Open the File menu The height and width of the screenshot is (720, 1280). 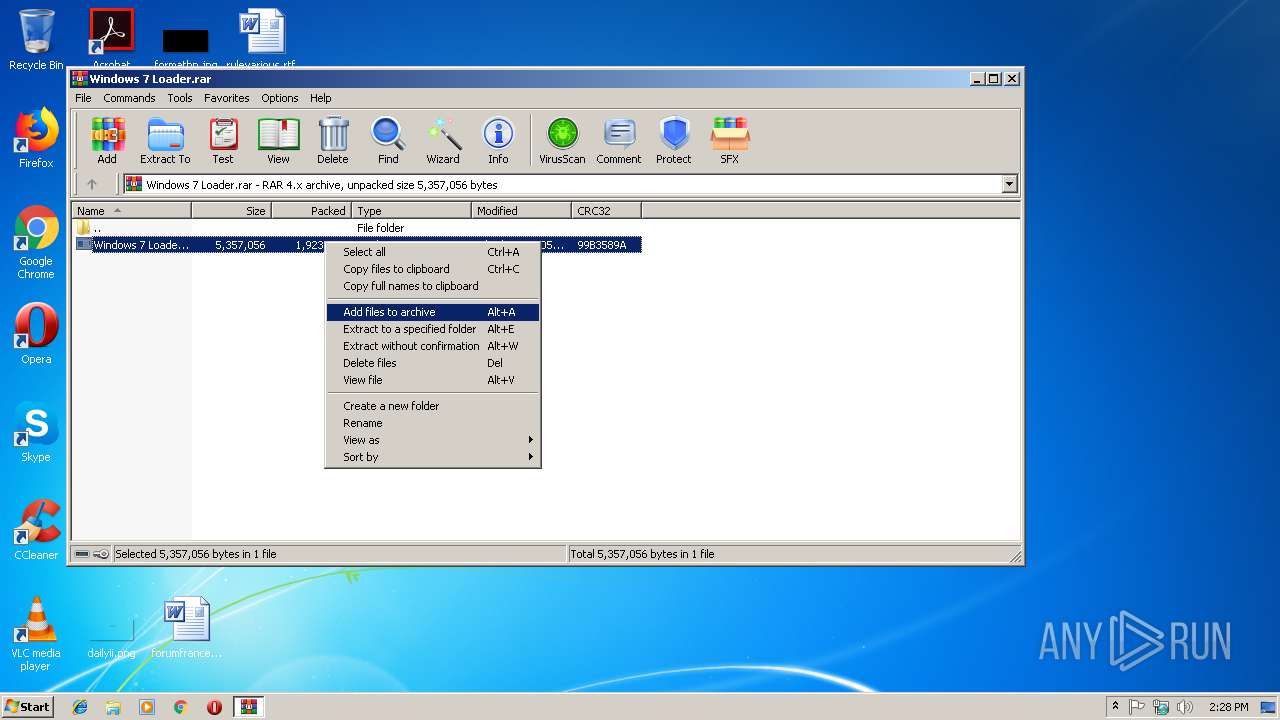pos(83,98)
